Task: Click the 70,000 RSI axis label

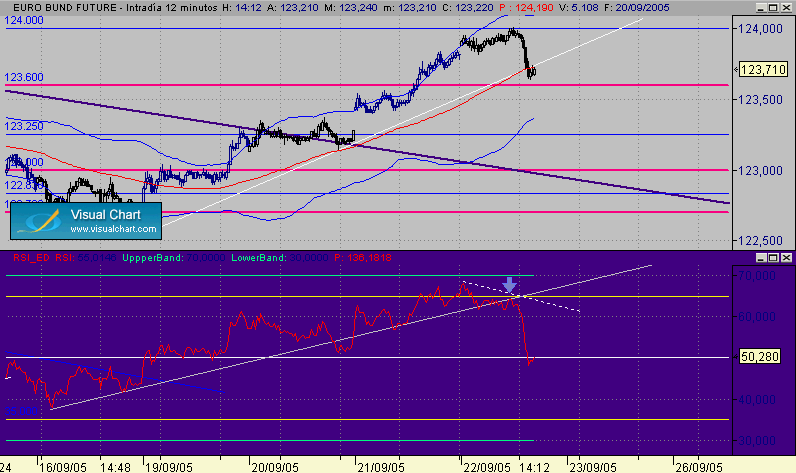Action: coord(757,276)
